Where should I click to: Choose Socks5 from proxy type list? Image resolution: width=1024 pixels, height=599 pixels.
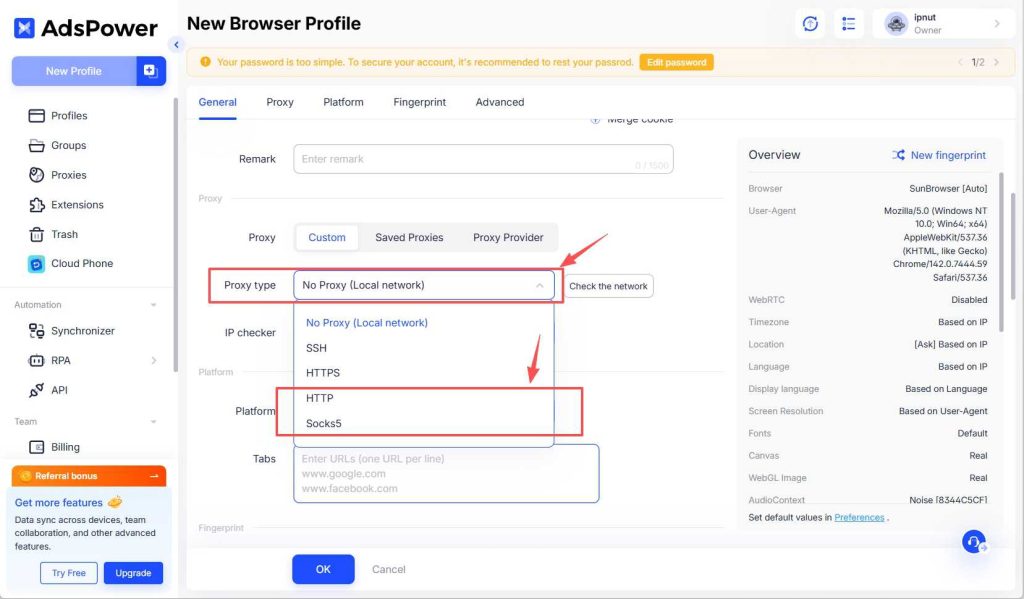coord(323,424)
